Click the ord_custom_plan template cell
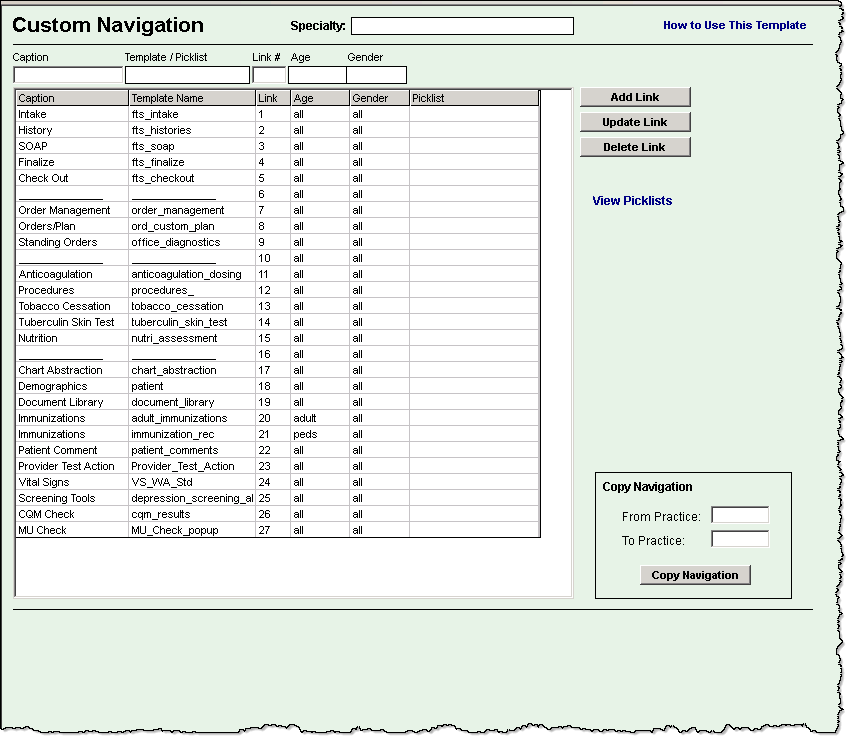This screenshot has width=850, height=739. (192, 226)
